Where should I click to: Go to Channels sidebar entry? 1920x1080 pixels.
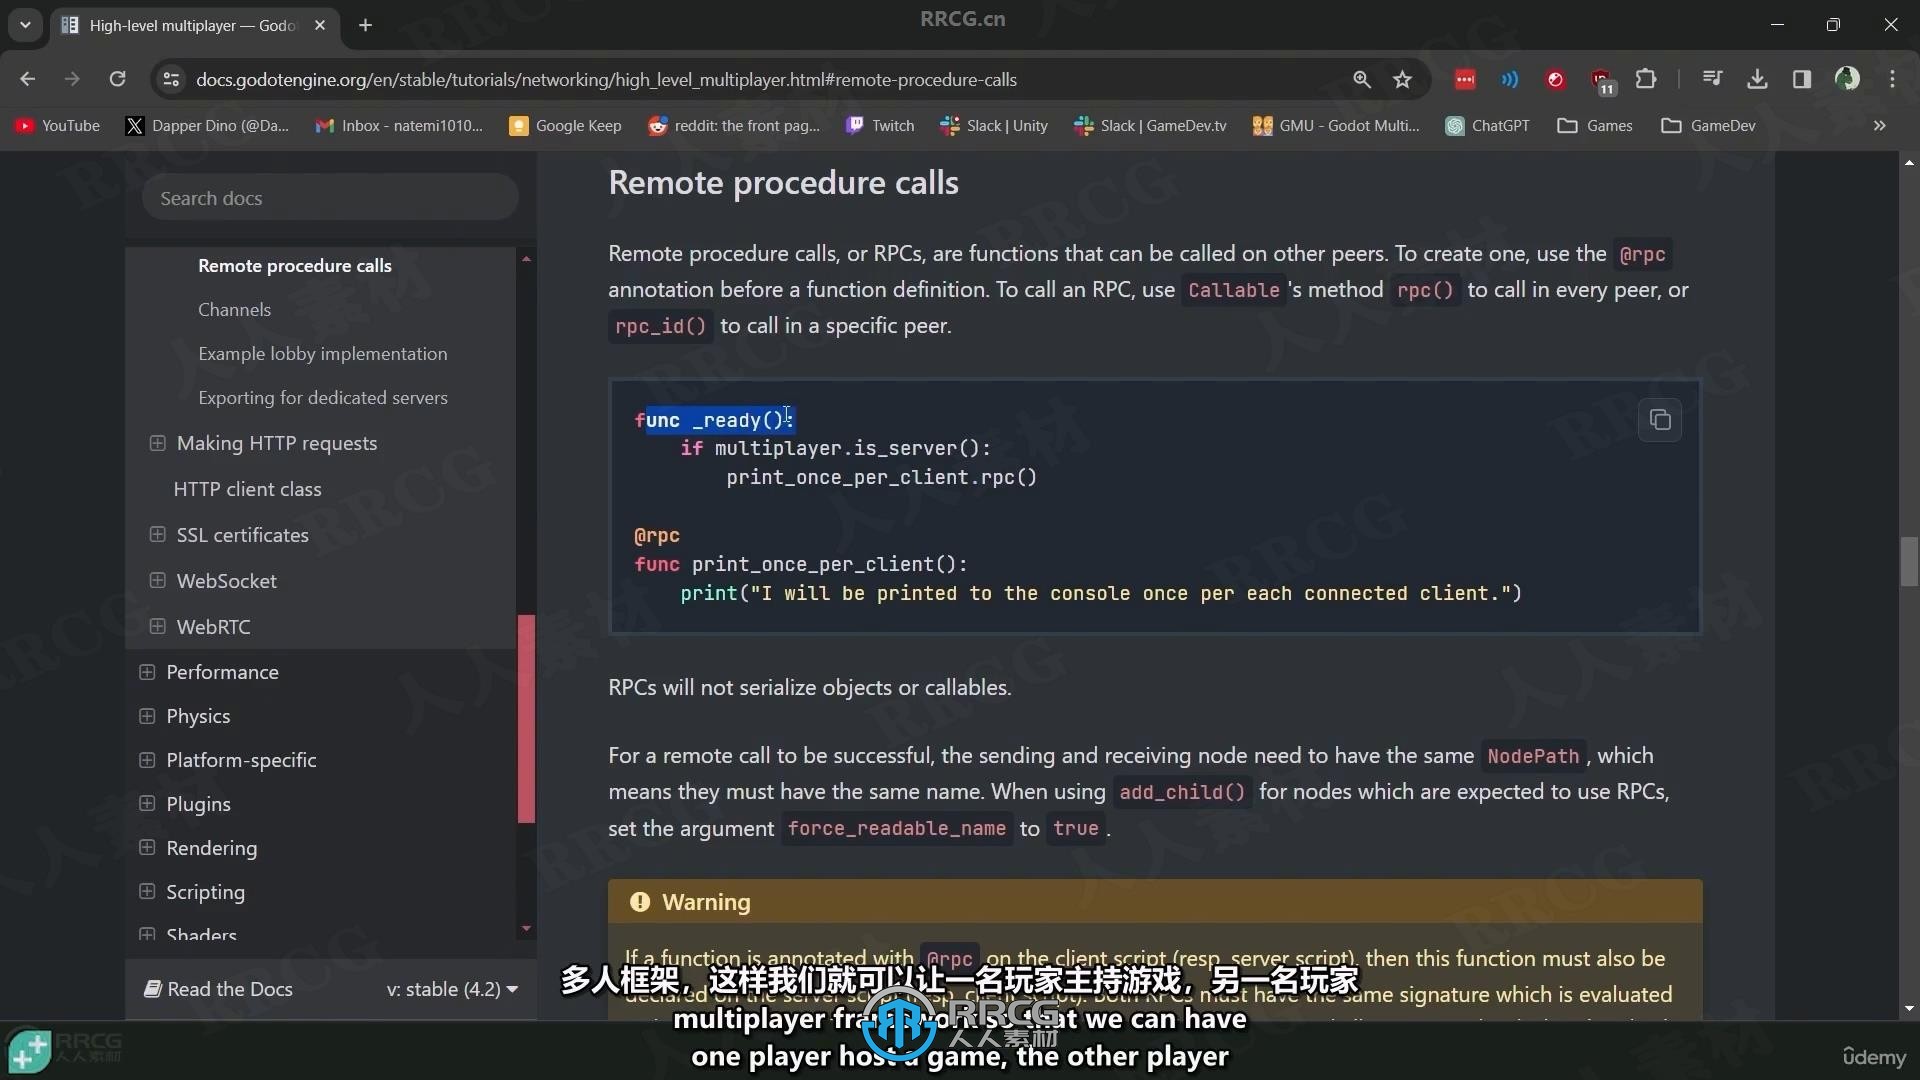pyautogui.click(x=234, y=309)
